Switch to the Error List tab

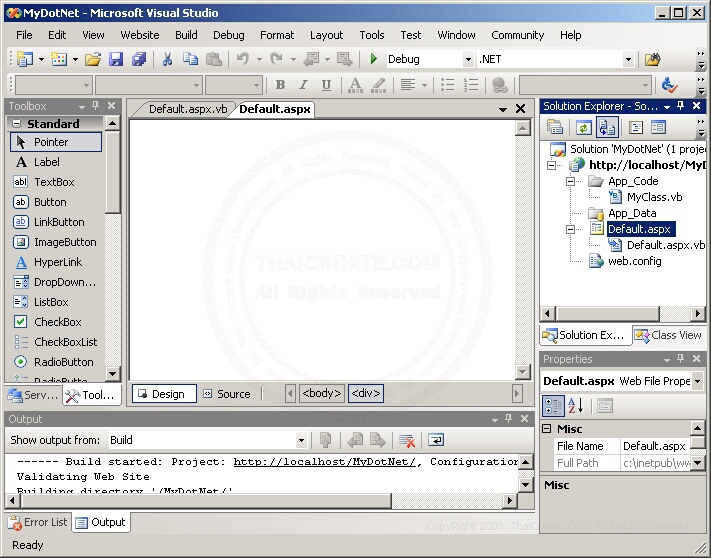pos(38,522)
